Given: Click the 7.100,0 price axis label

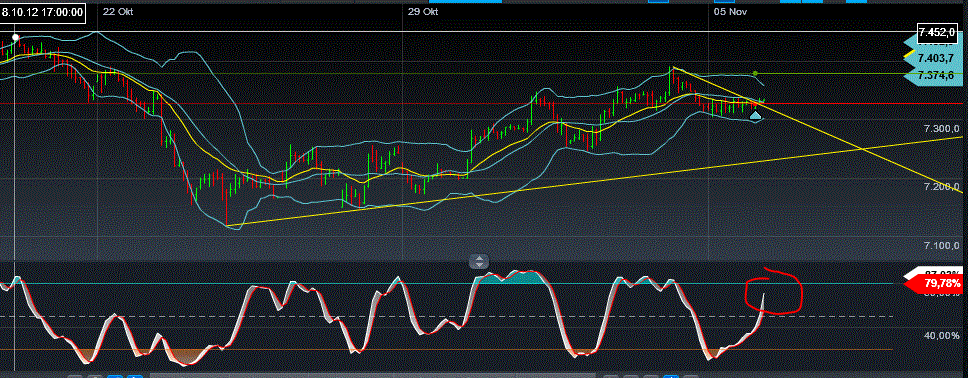Looking at the screenshot, I should pyautogui.click(x=941, y=246).
